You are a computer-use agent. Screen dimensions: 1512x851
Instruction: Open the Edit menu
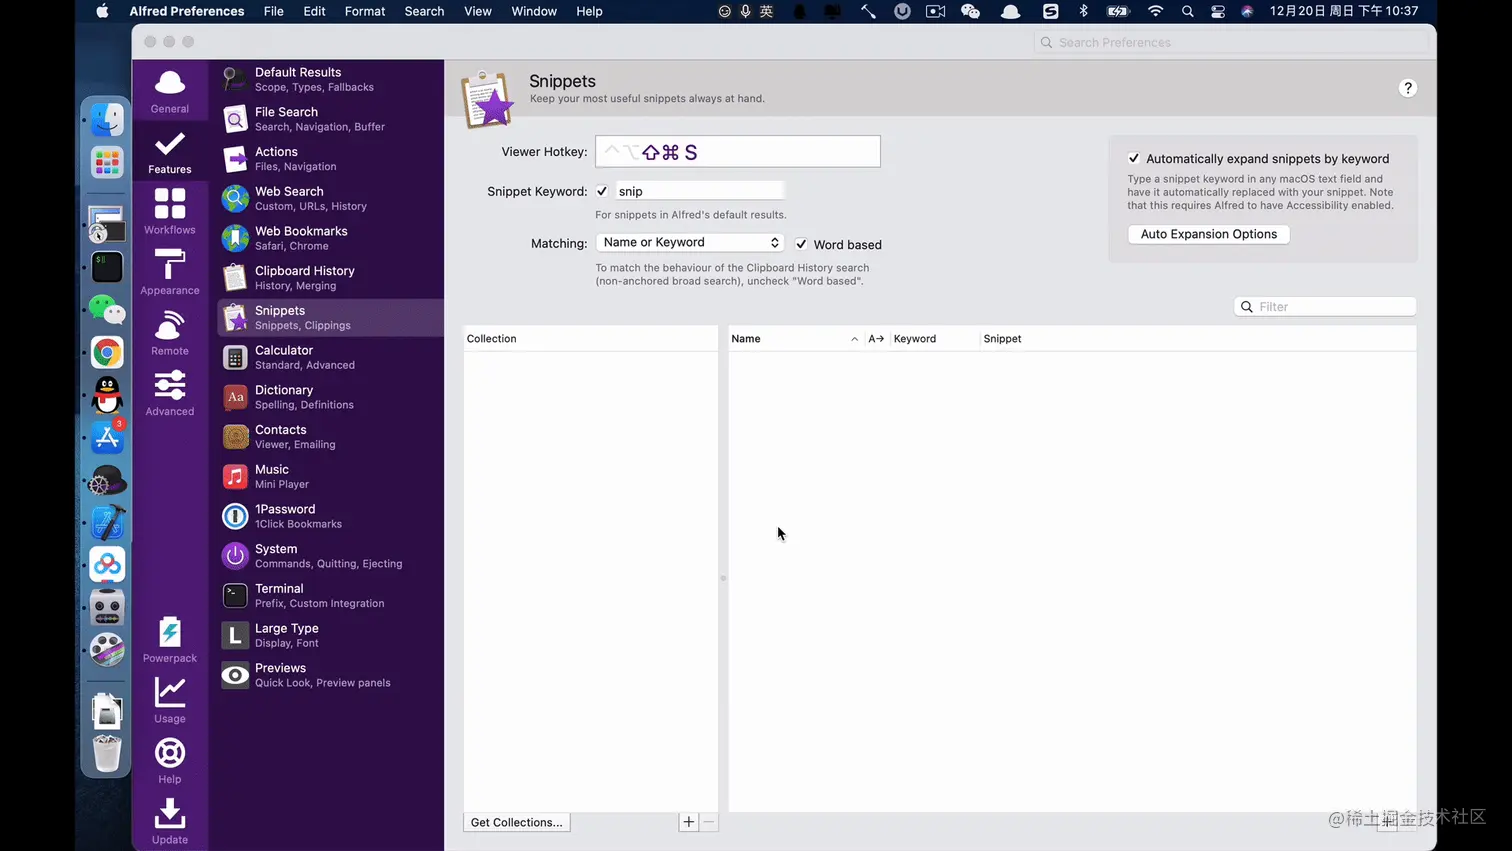314,11
